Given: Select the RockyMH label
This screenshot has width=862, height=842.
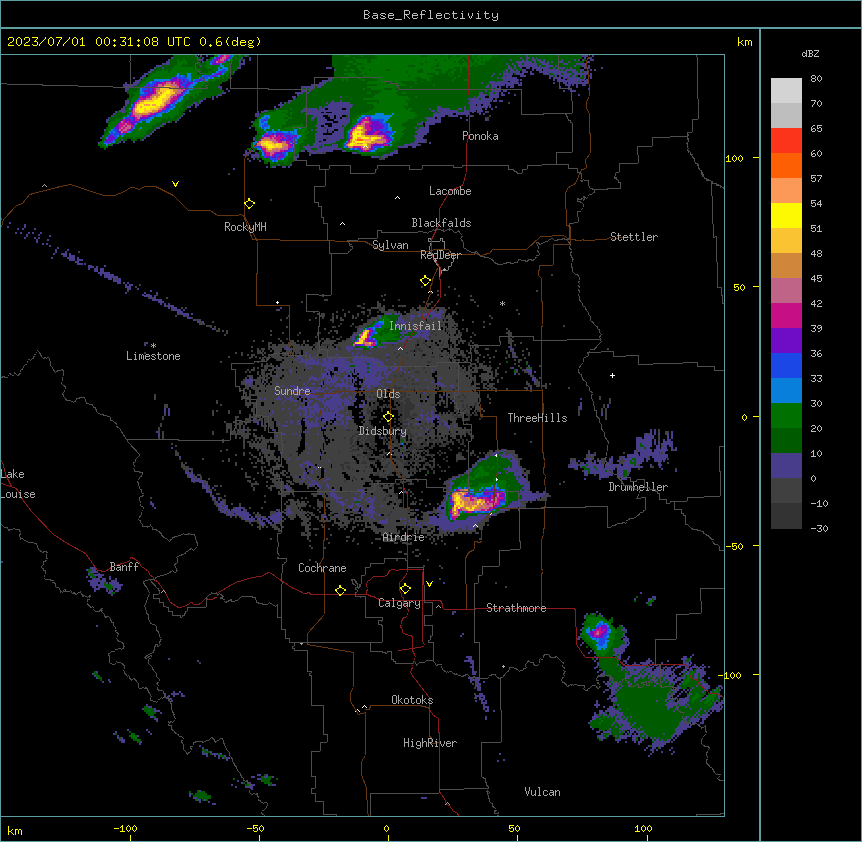Looking at the screenshot, I should pos(245,226).
